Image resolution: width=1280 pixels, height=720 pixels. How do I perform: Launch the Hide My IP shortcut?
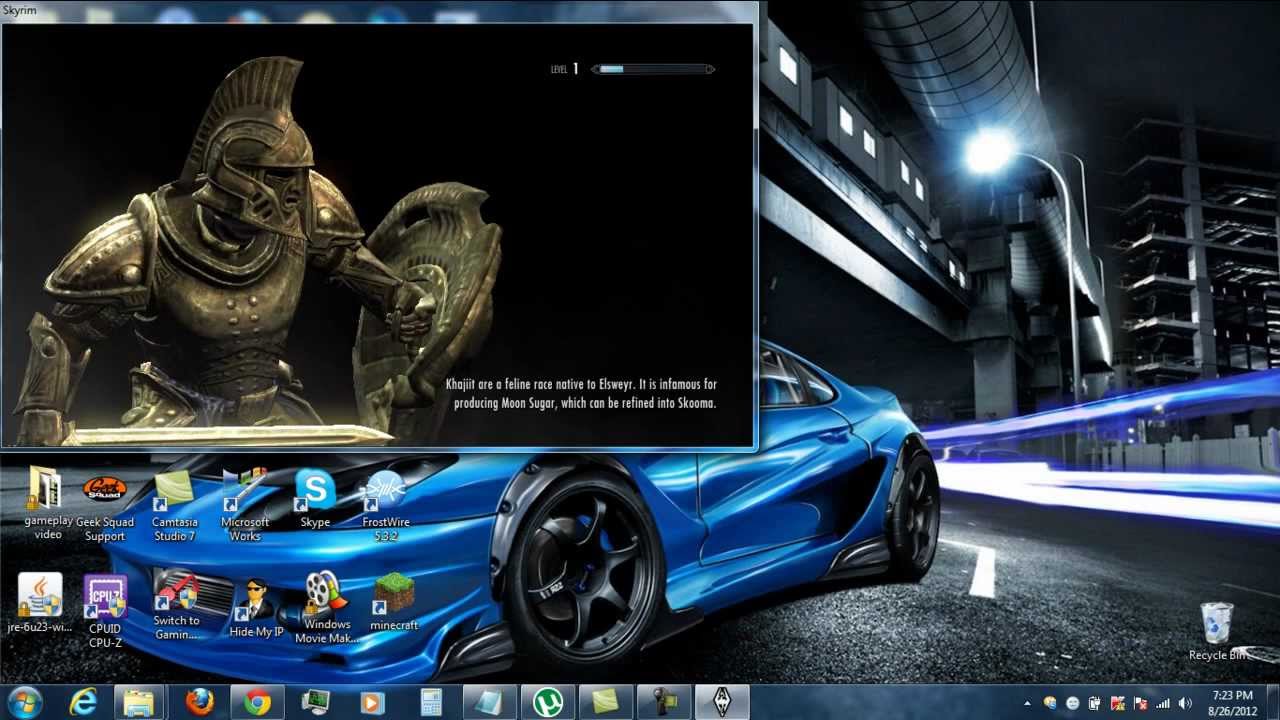coord(257,608)
